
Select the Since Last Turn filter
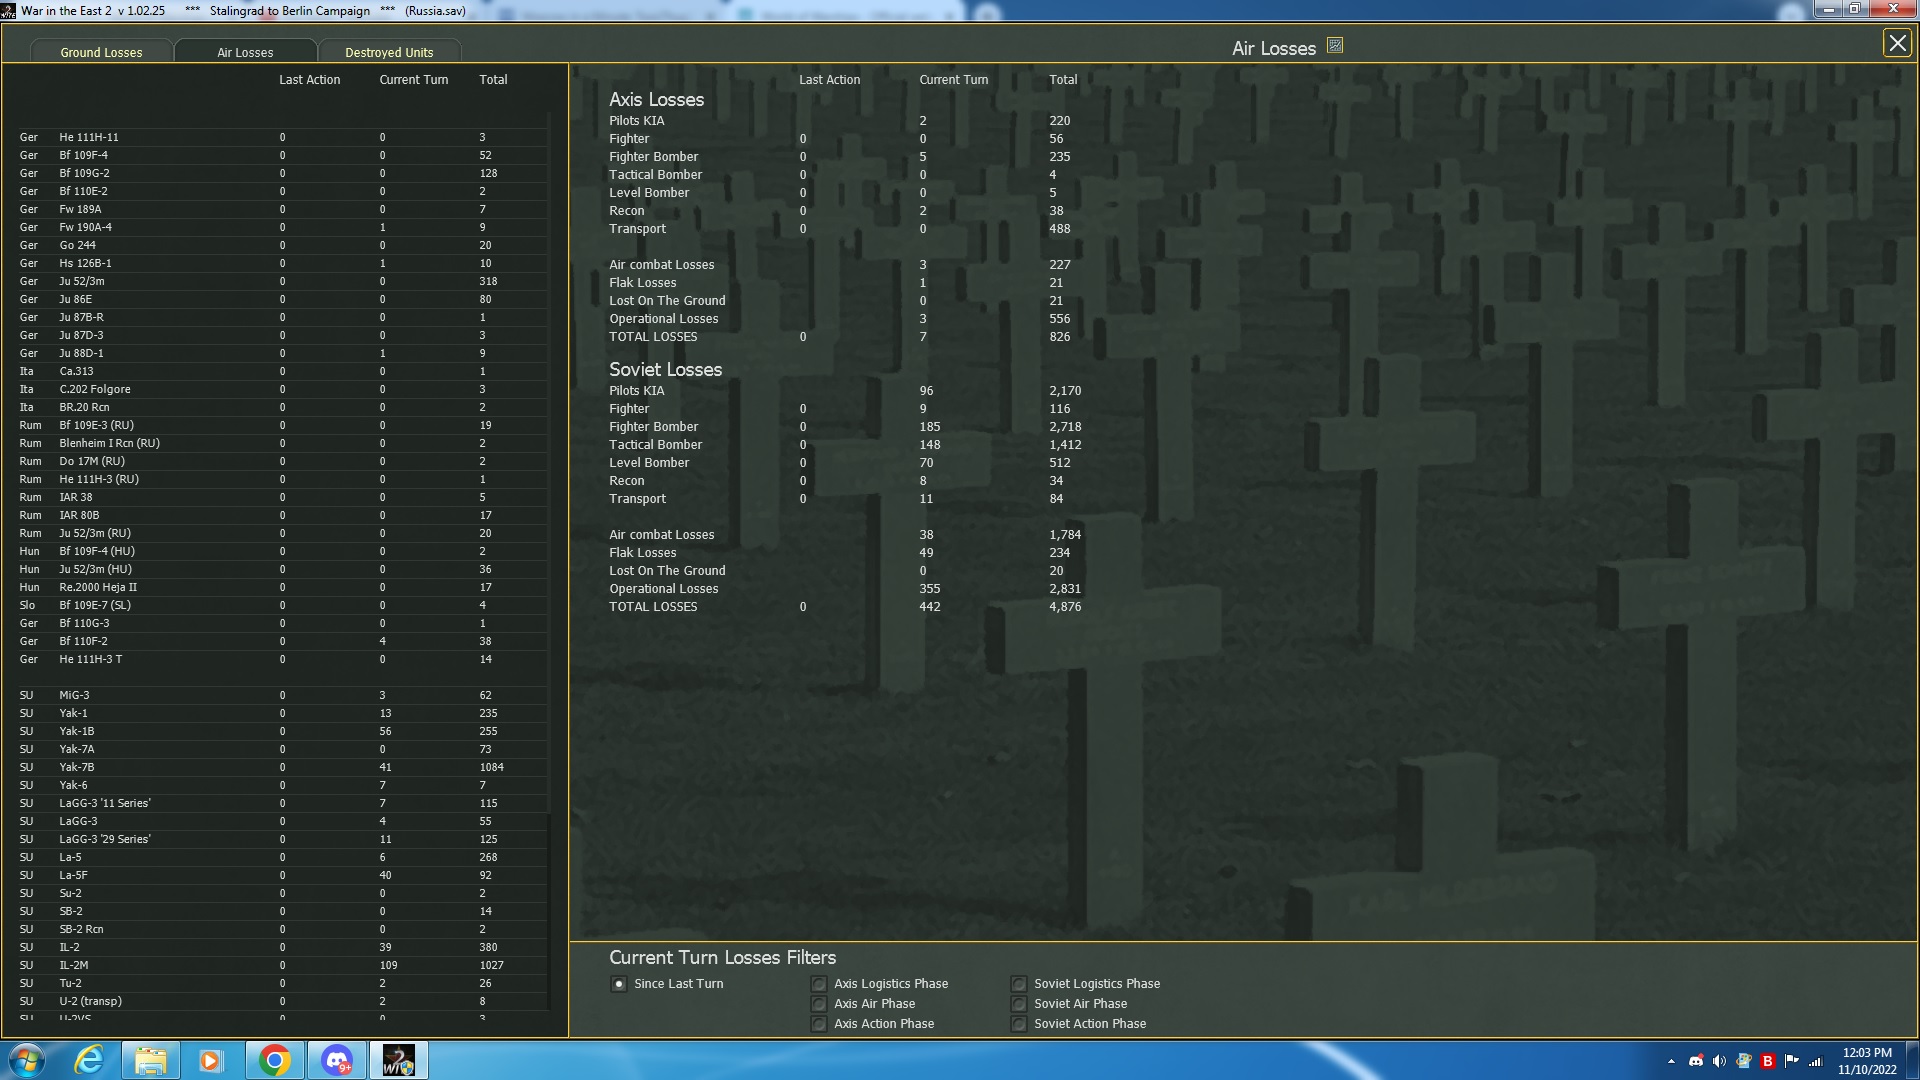619,984
